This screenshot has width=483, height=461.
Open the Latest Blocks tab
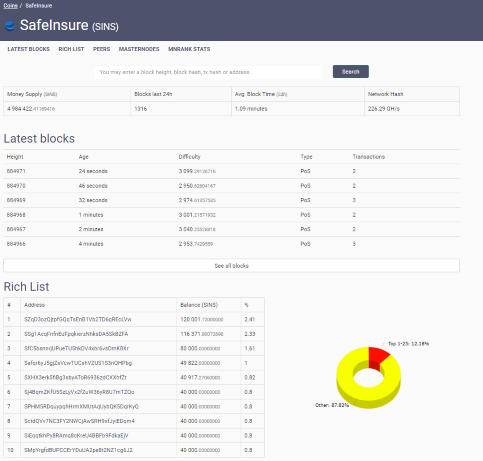click(x=28, y=49)
